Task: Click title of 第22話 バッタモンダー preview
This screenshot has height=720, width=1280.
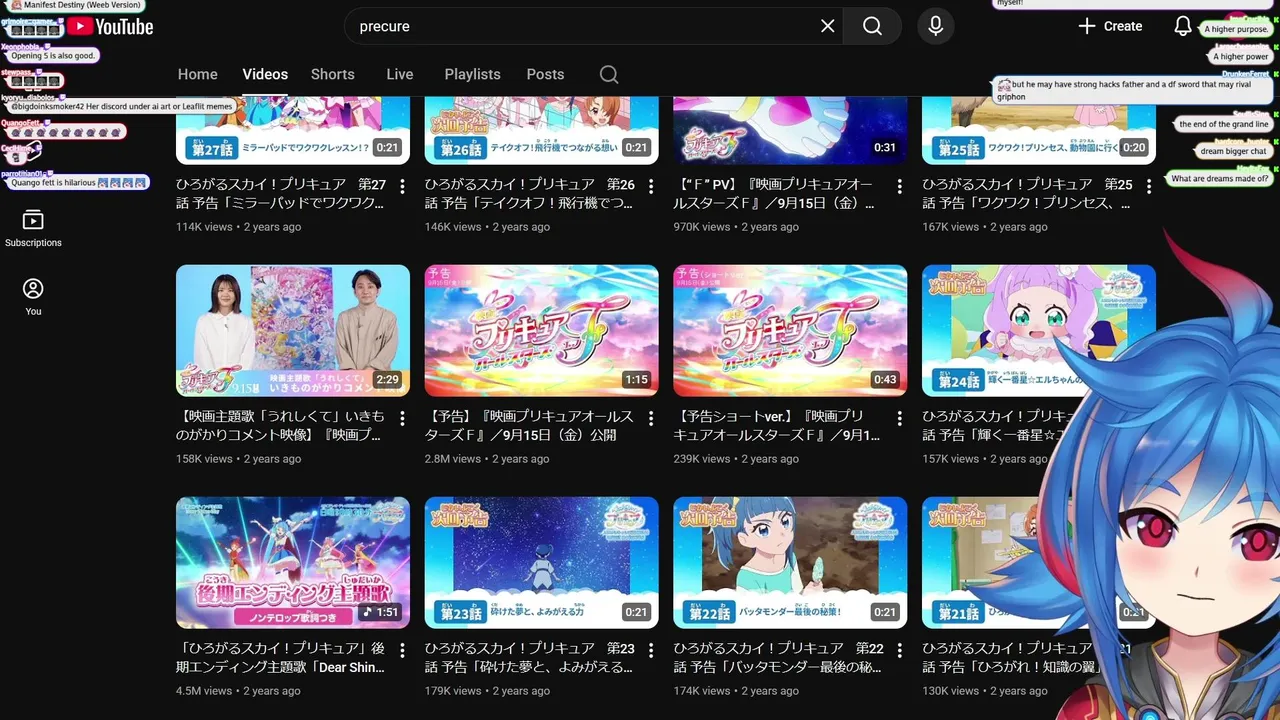Action: click(778, 658)
